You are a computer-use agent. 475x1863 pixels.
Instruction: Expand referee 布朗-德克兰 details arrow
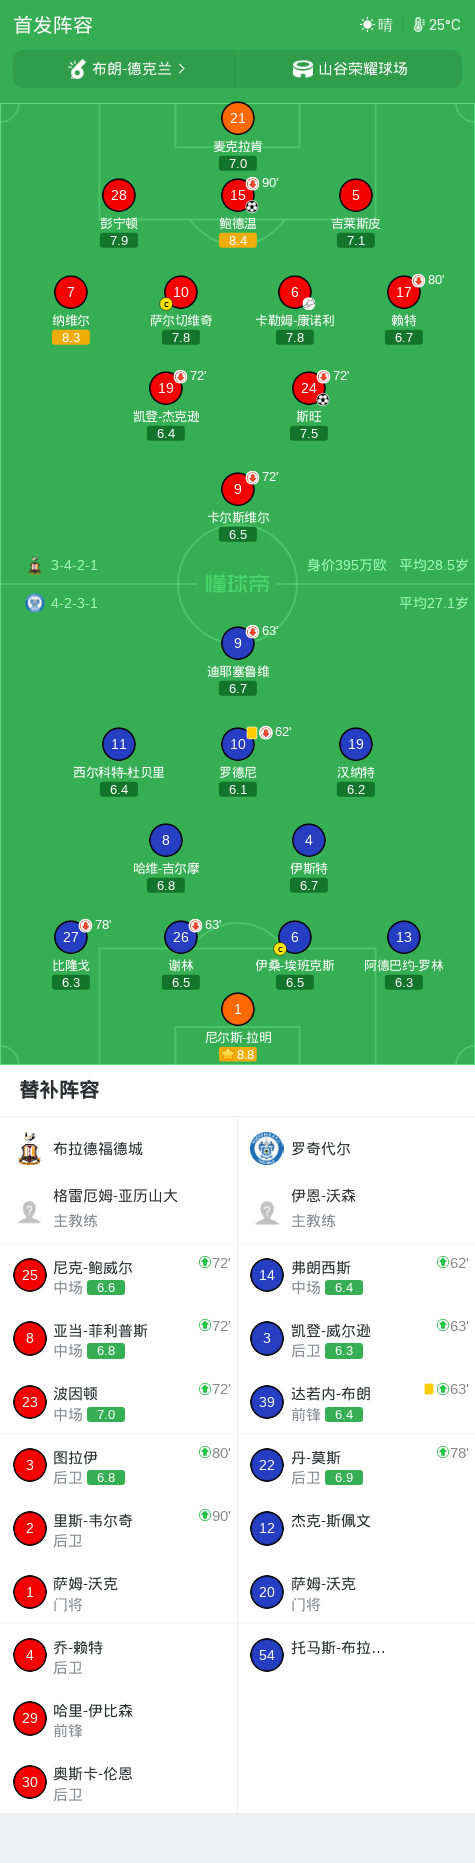click(x=182, y=69)
